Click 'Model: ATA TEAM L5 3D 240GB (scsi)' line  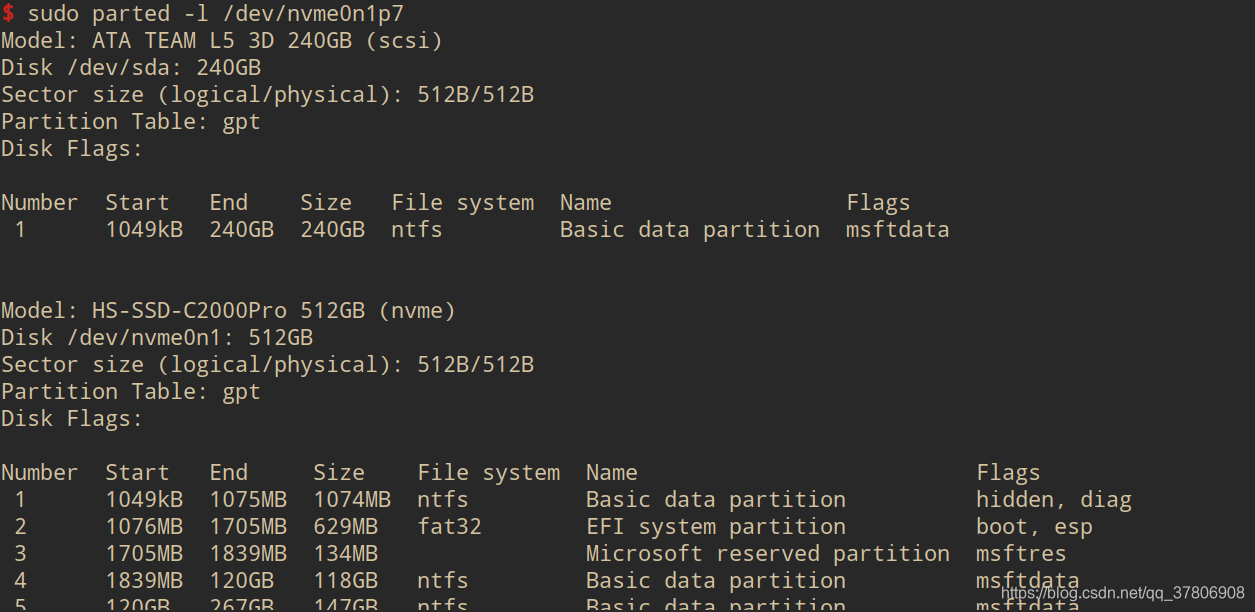[222, 41]
